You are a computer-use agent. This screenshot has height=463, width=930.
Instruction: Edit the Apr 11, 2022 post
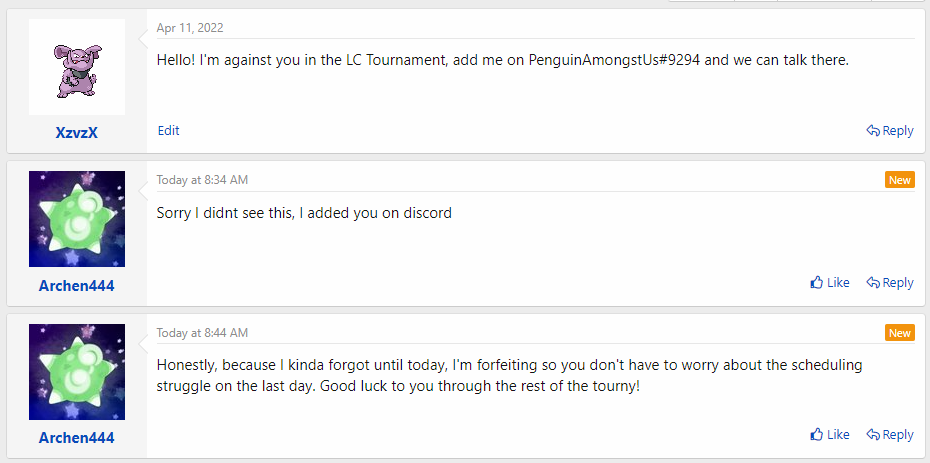169,130
